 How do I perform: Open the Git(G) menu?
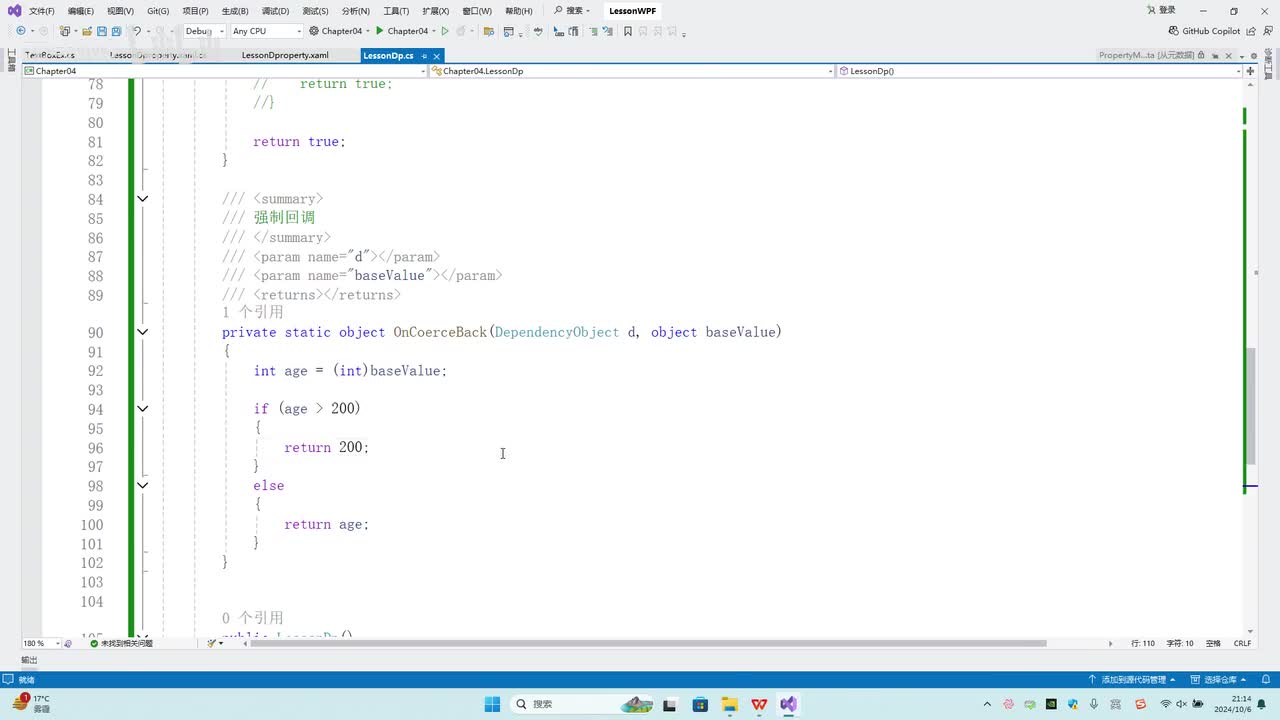tap(158, 11)
